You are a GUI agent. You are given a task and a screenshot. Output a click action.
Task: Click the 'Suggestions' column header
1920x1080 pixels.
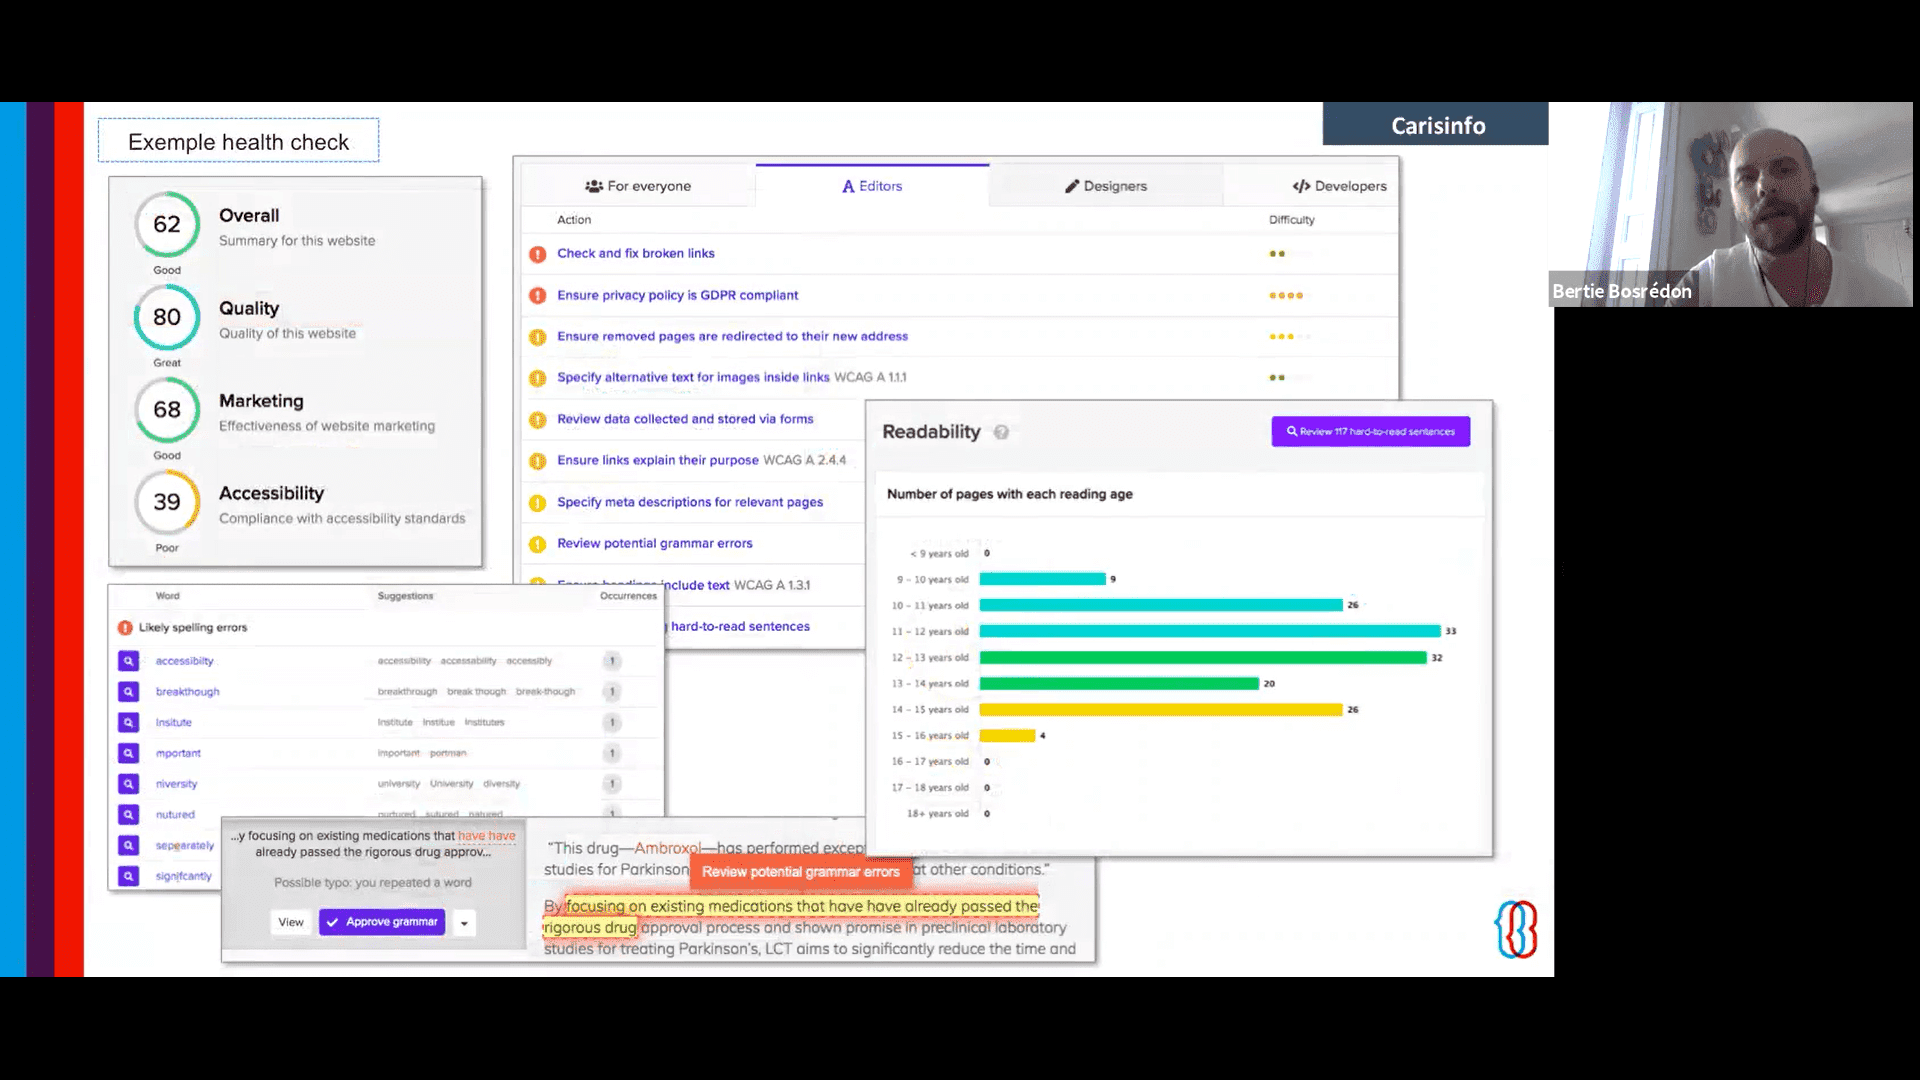[x=405, y=596]
